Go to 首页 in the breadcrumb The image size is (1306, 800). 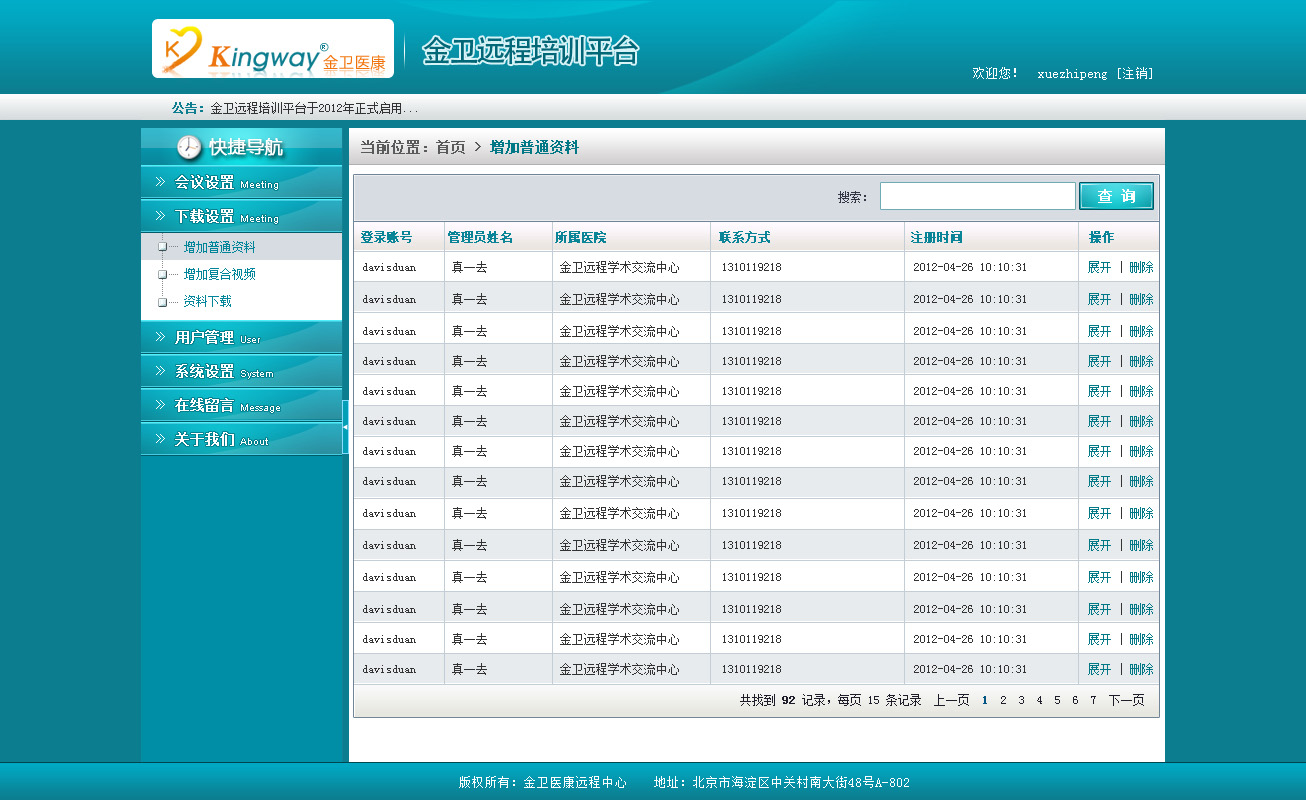[x=451, y=147]
